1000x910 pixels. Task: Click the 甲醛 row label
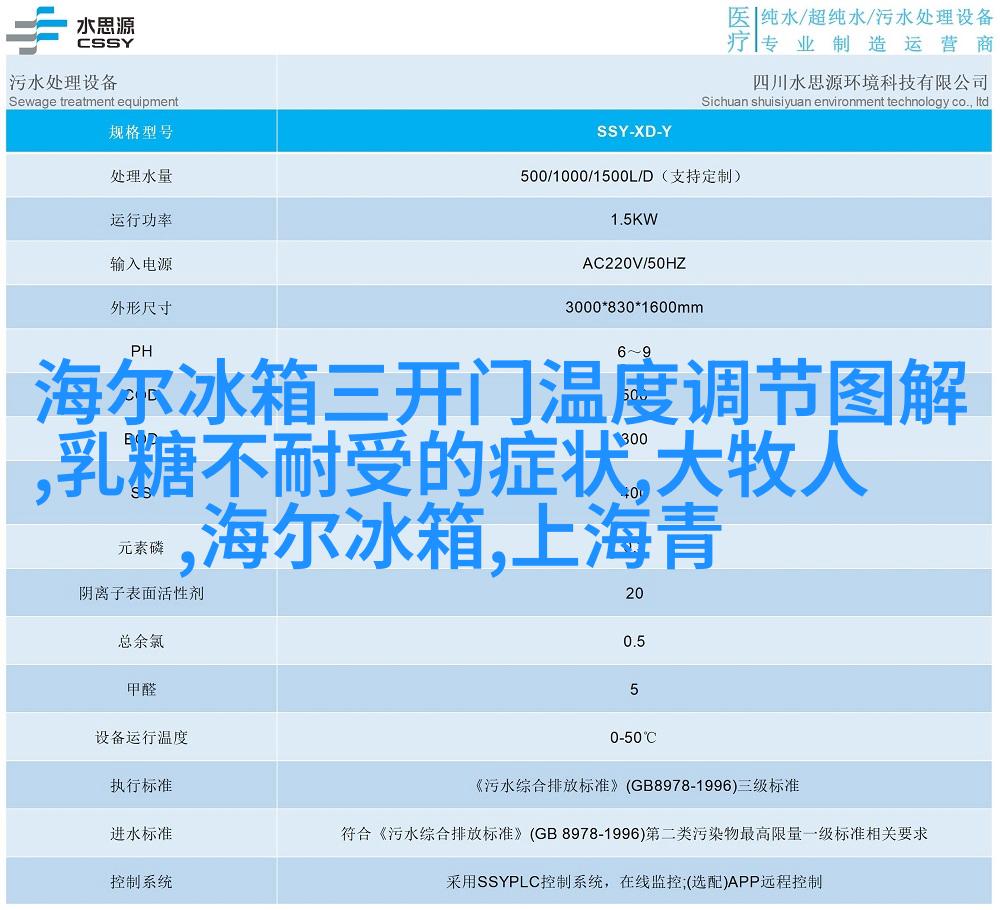click(x=141, y=689)
